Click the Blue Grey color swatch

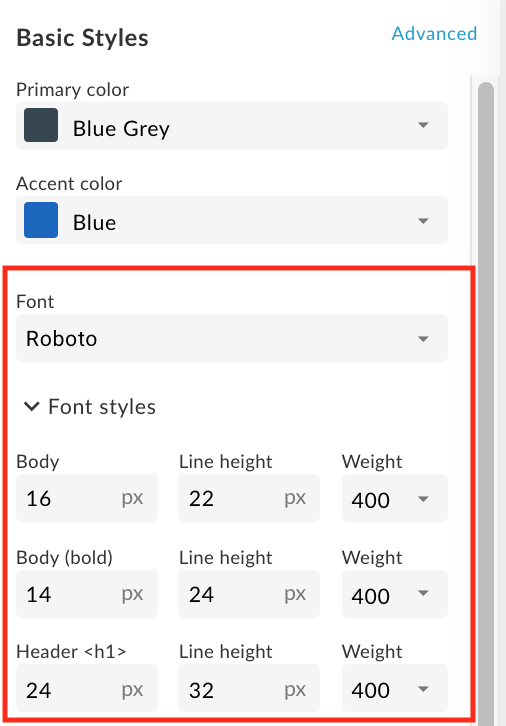click(x=41, y=125)
